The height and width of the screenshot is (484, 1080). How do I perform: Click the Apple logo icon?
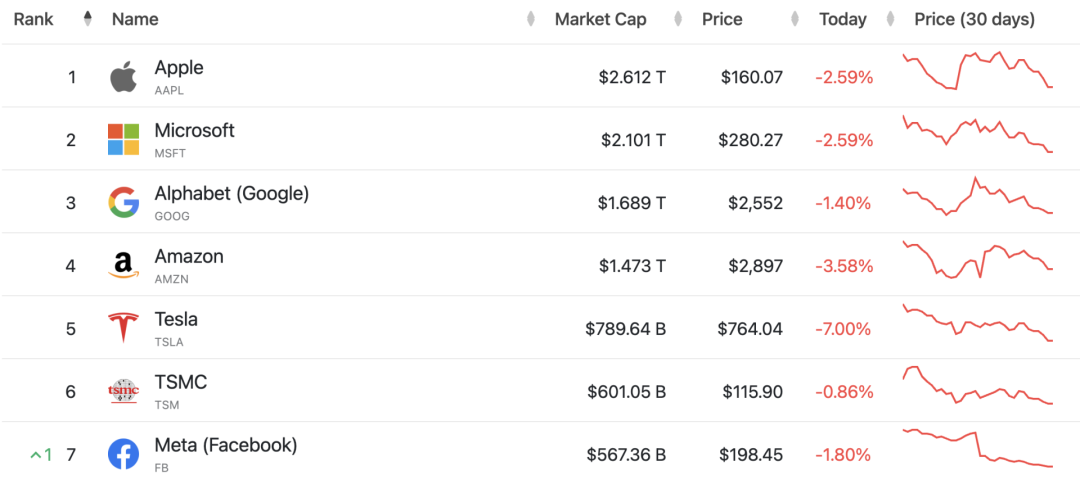tap(123, 77)
